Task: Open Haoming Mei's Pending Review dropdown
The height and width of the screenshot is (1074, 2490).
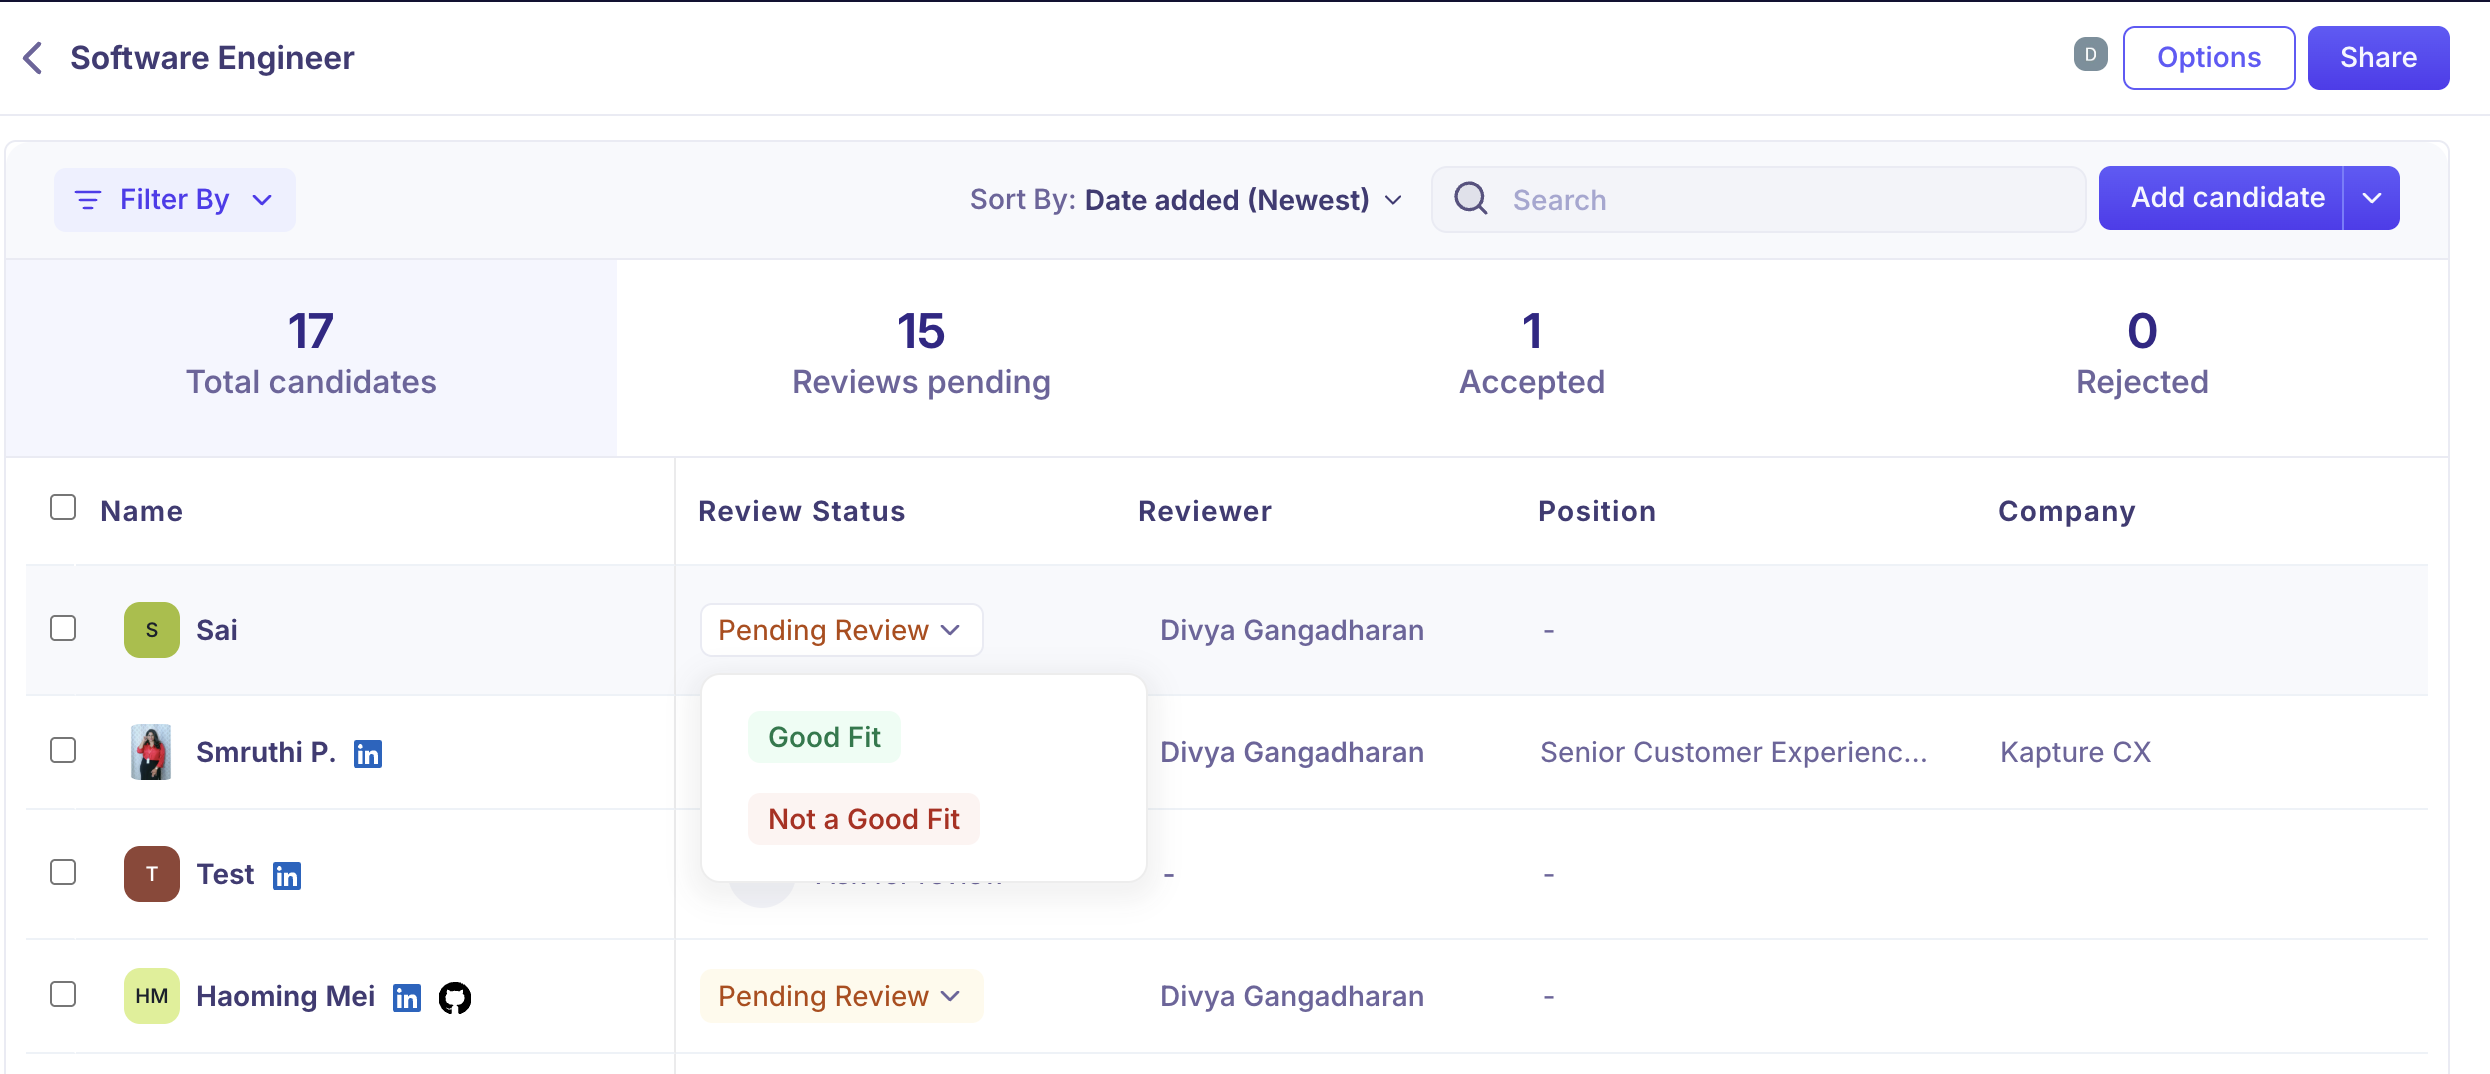Action: pyautogui.click(x=841, y=996)
